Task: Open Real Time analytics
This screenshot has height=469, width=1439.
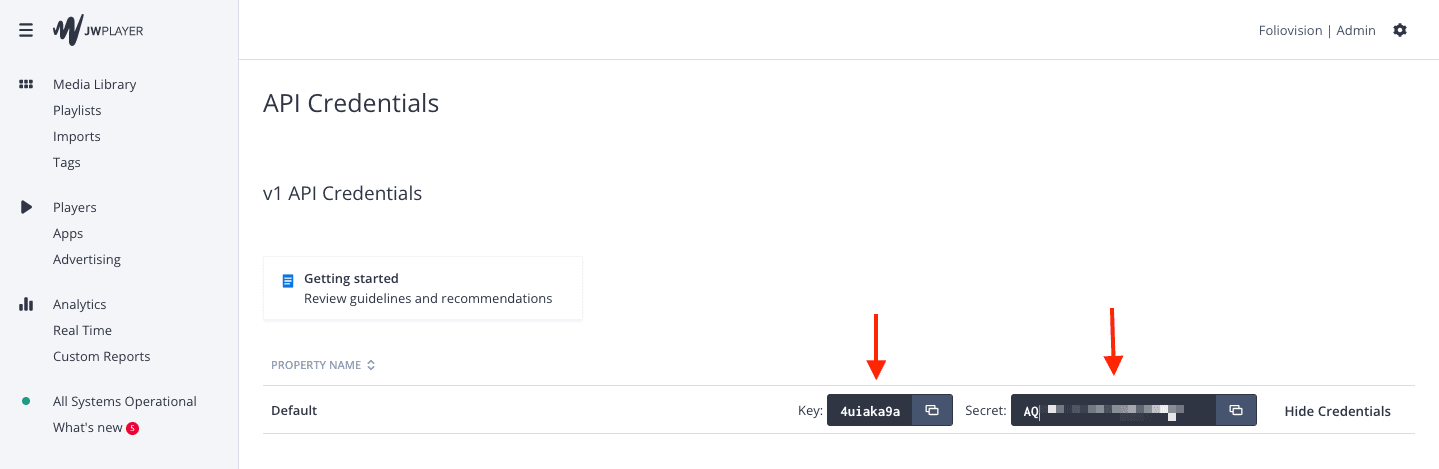Action: (x=82, y=330)
